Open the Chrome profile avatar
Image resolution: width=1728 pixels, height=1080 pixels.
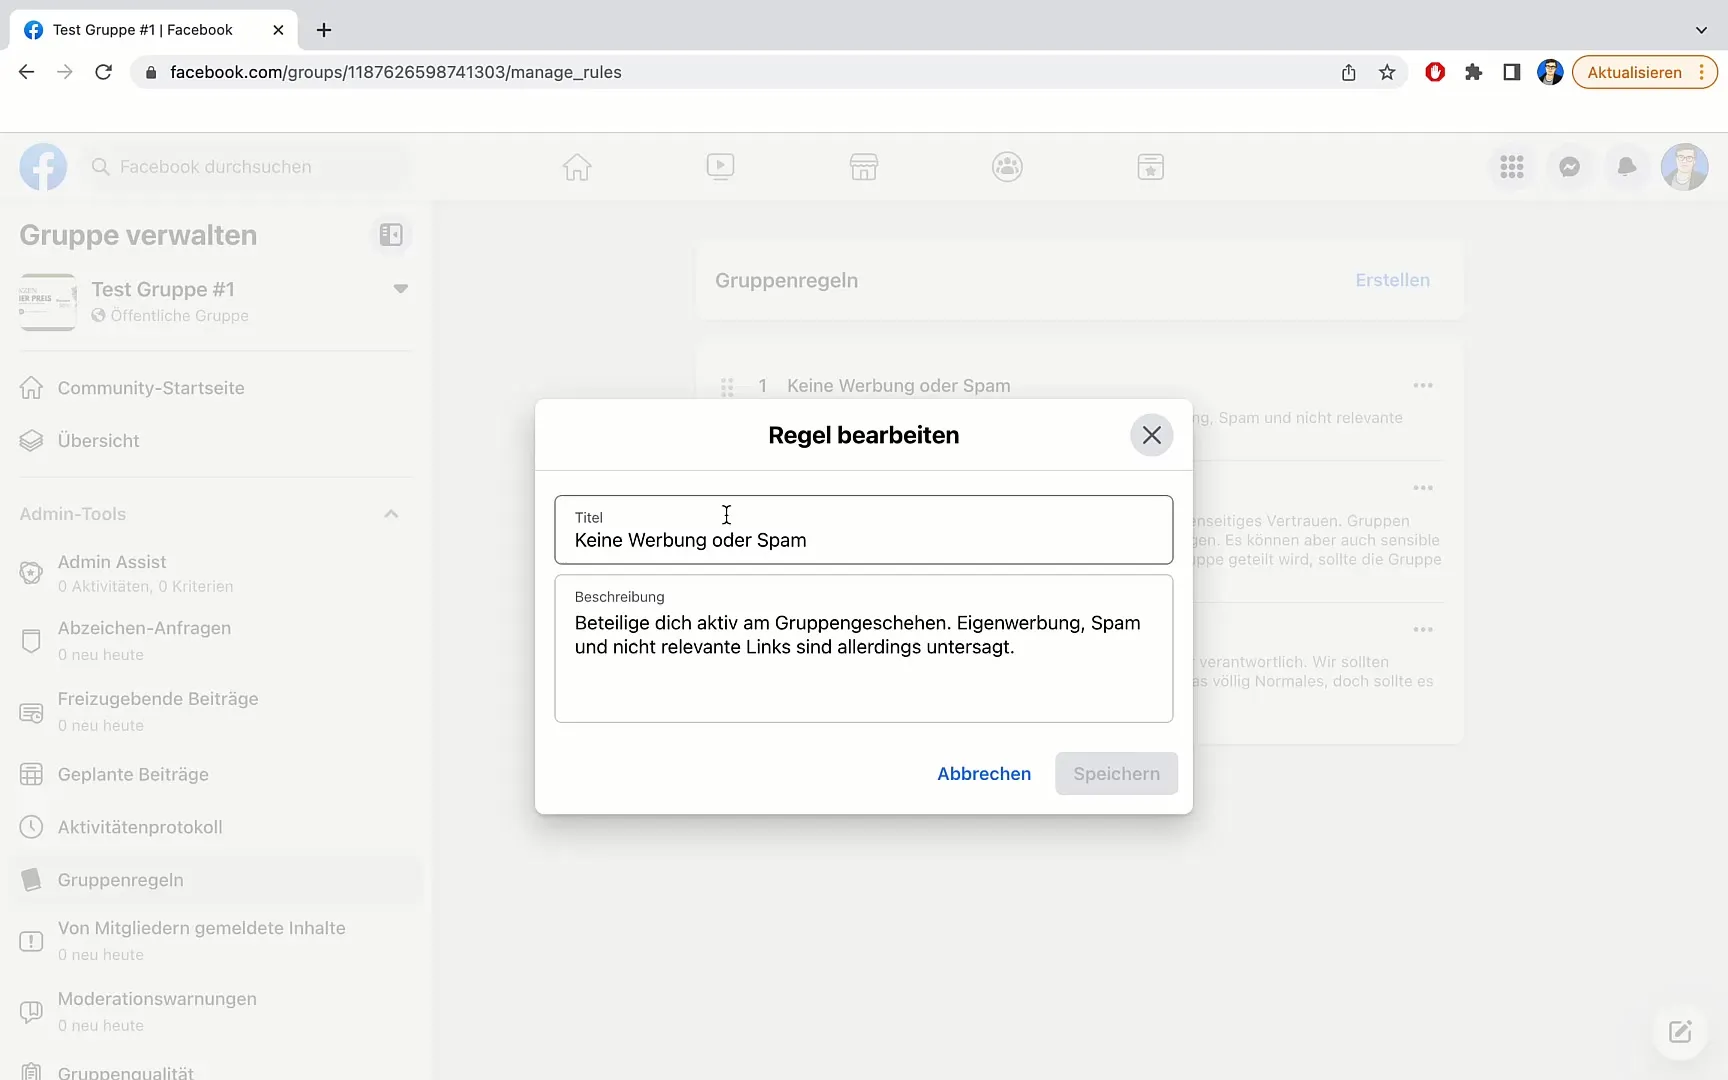click(1550, 72)
